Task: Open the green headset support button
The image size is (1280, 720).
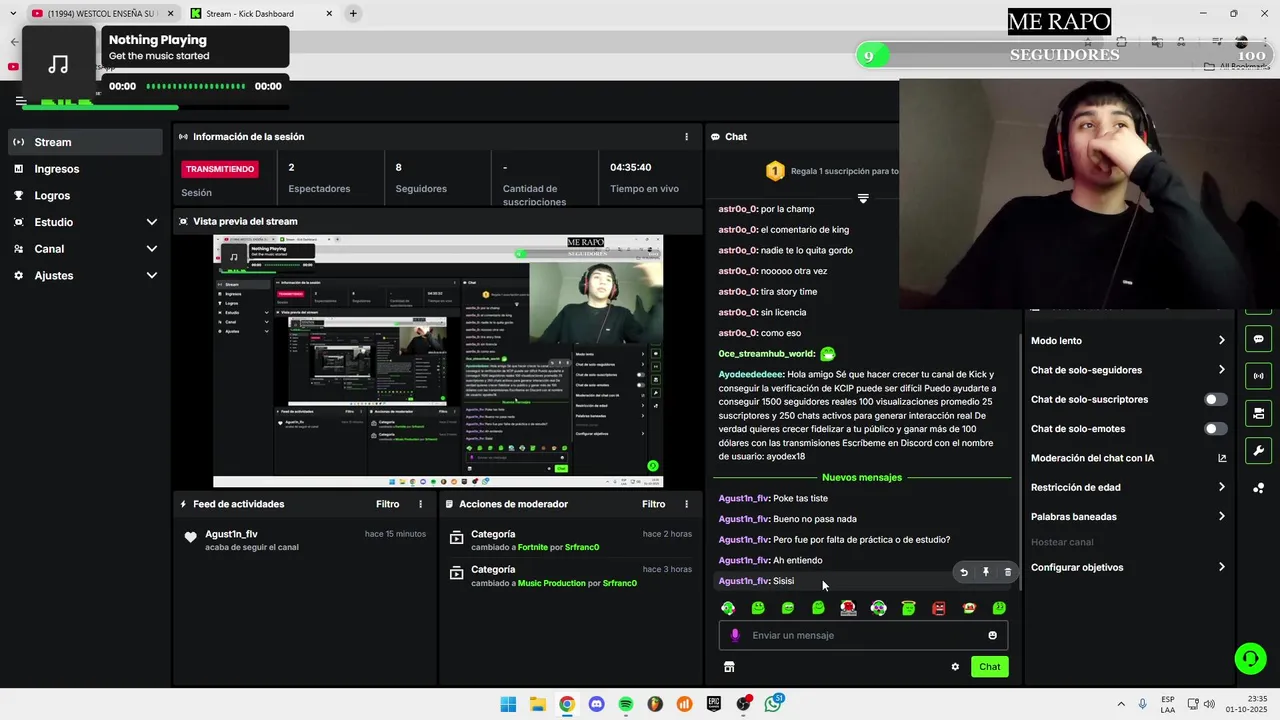Action: click(1250, 658)
